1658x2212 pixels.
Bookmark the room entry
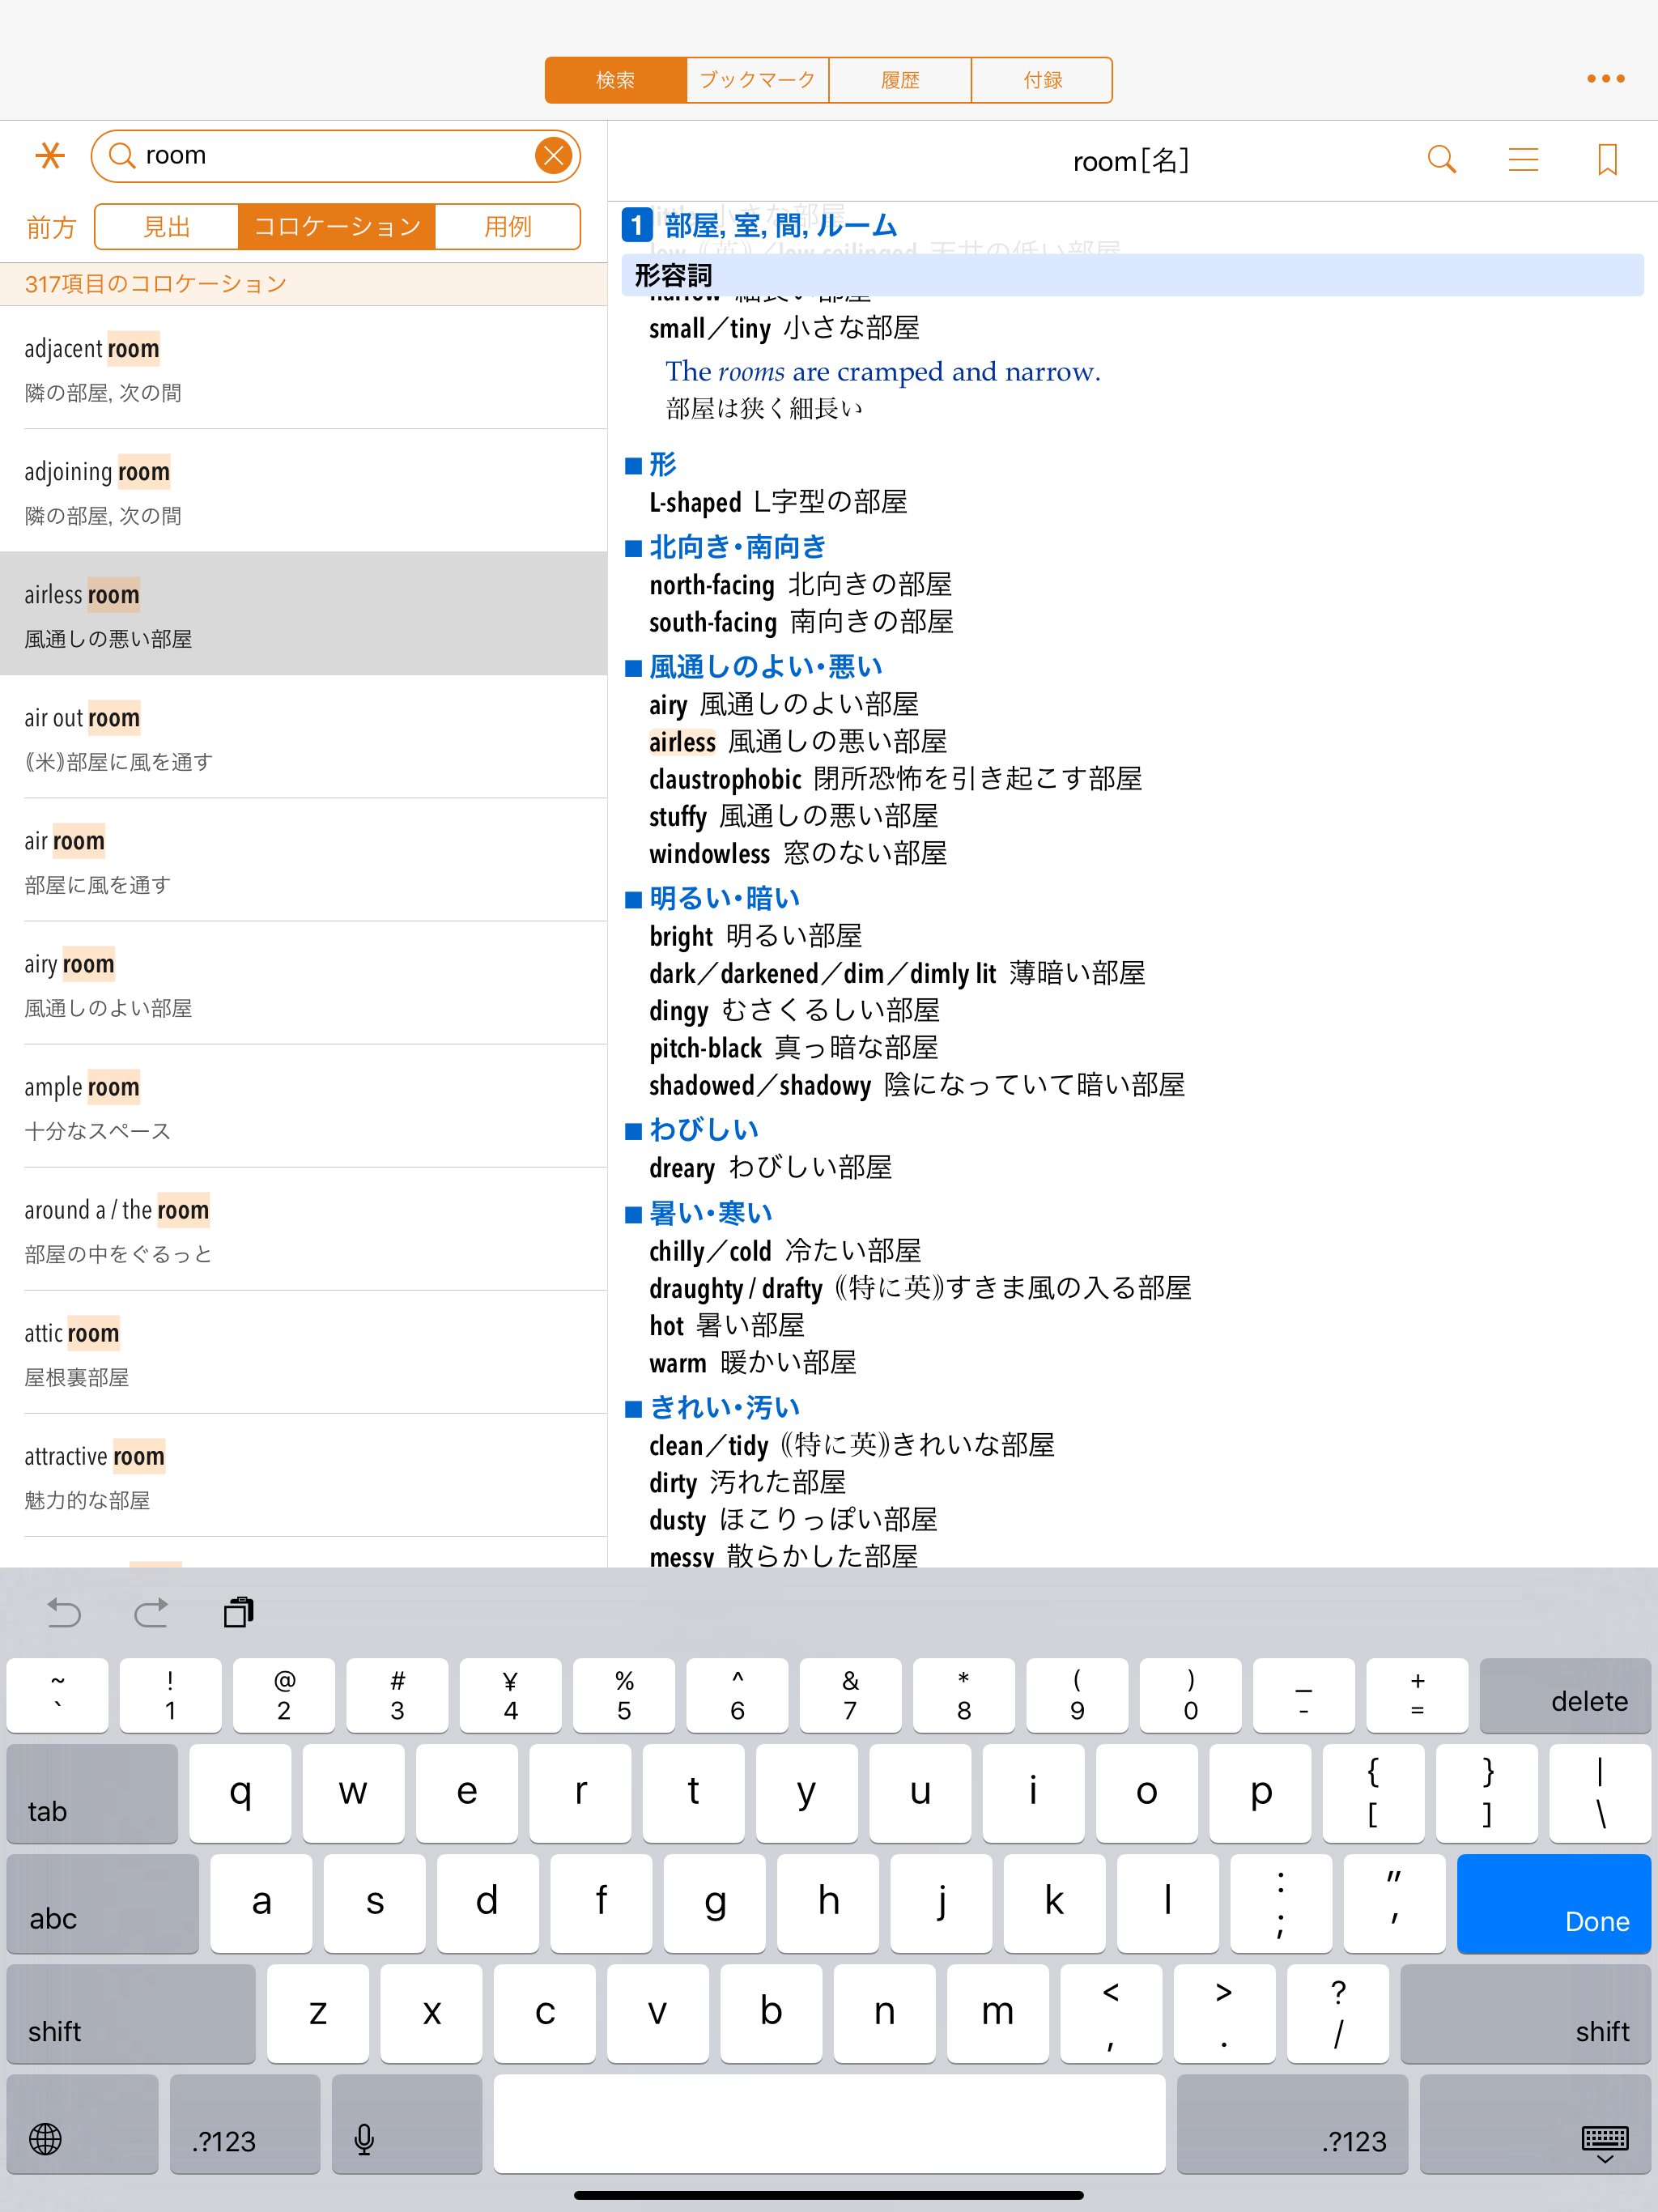pos(1607,160)
